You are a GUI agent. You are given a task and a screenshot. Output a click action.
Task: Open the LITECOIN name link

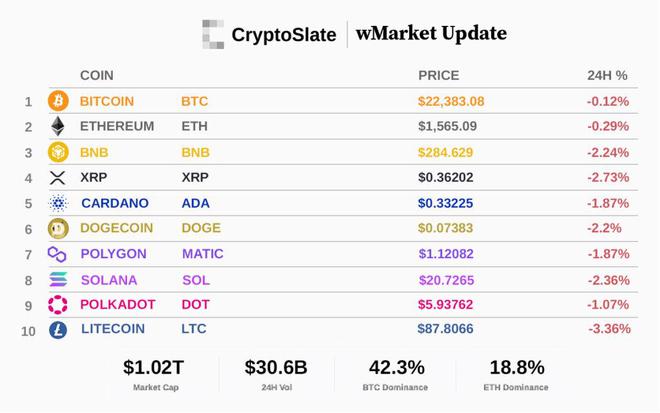[113, 329]
